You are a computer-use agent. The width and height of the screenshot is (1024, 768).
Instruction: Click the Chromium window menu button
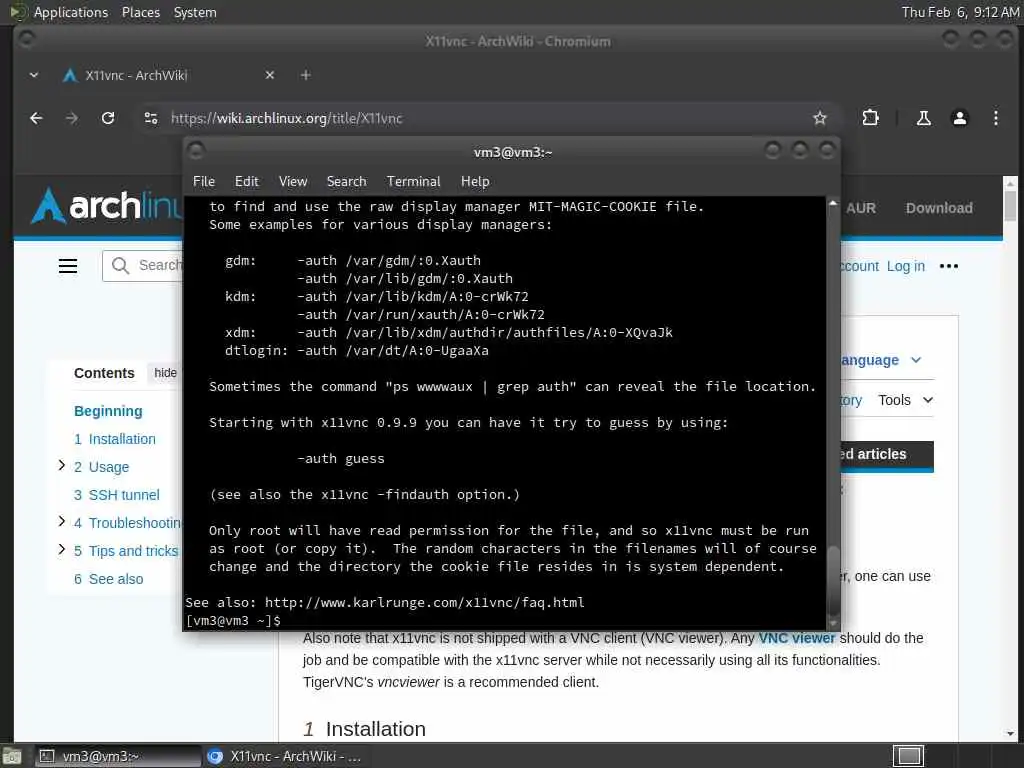27,40
